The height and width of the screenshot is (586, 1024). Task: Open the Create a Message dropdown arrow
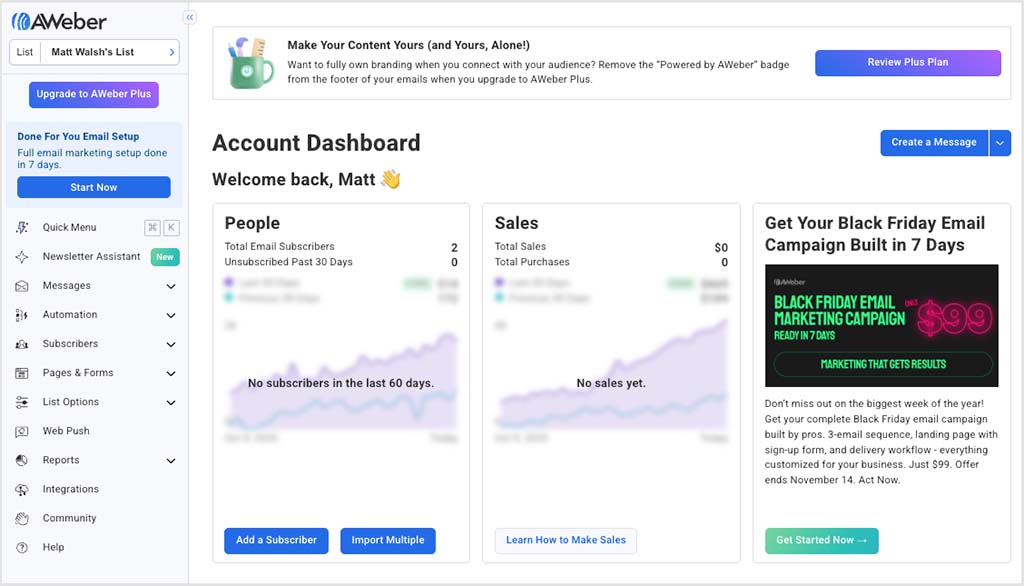pos(1000,143)
